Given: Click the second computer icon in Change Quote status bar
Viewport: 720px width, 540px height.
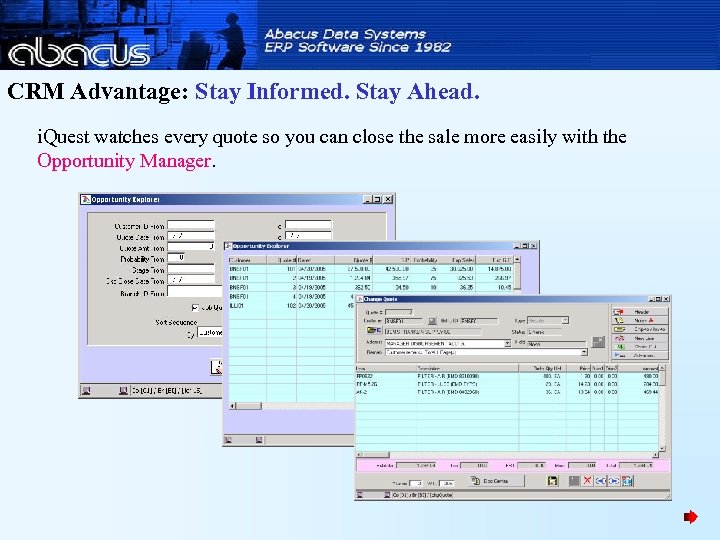Looking at the screenshot, I should tap(387, 495).
